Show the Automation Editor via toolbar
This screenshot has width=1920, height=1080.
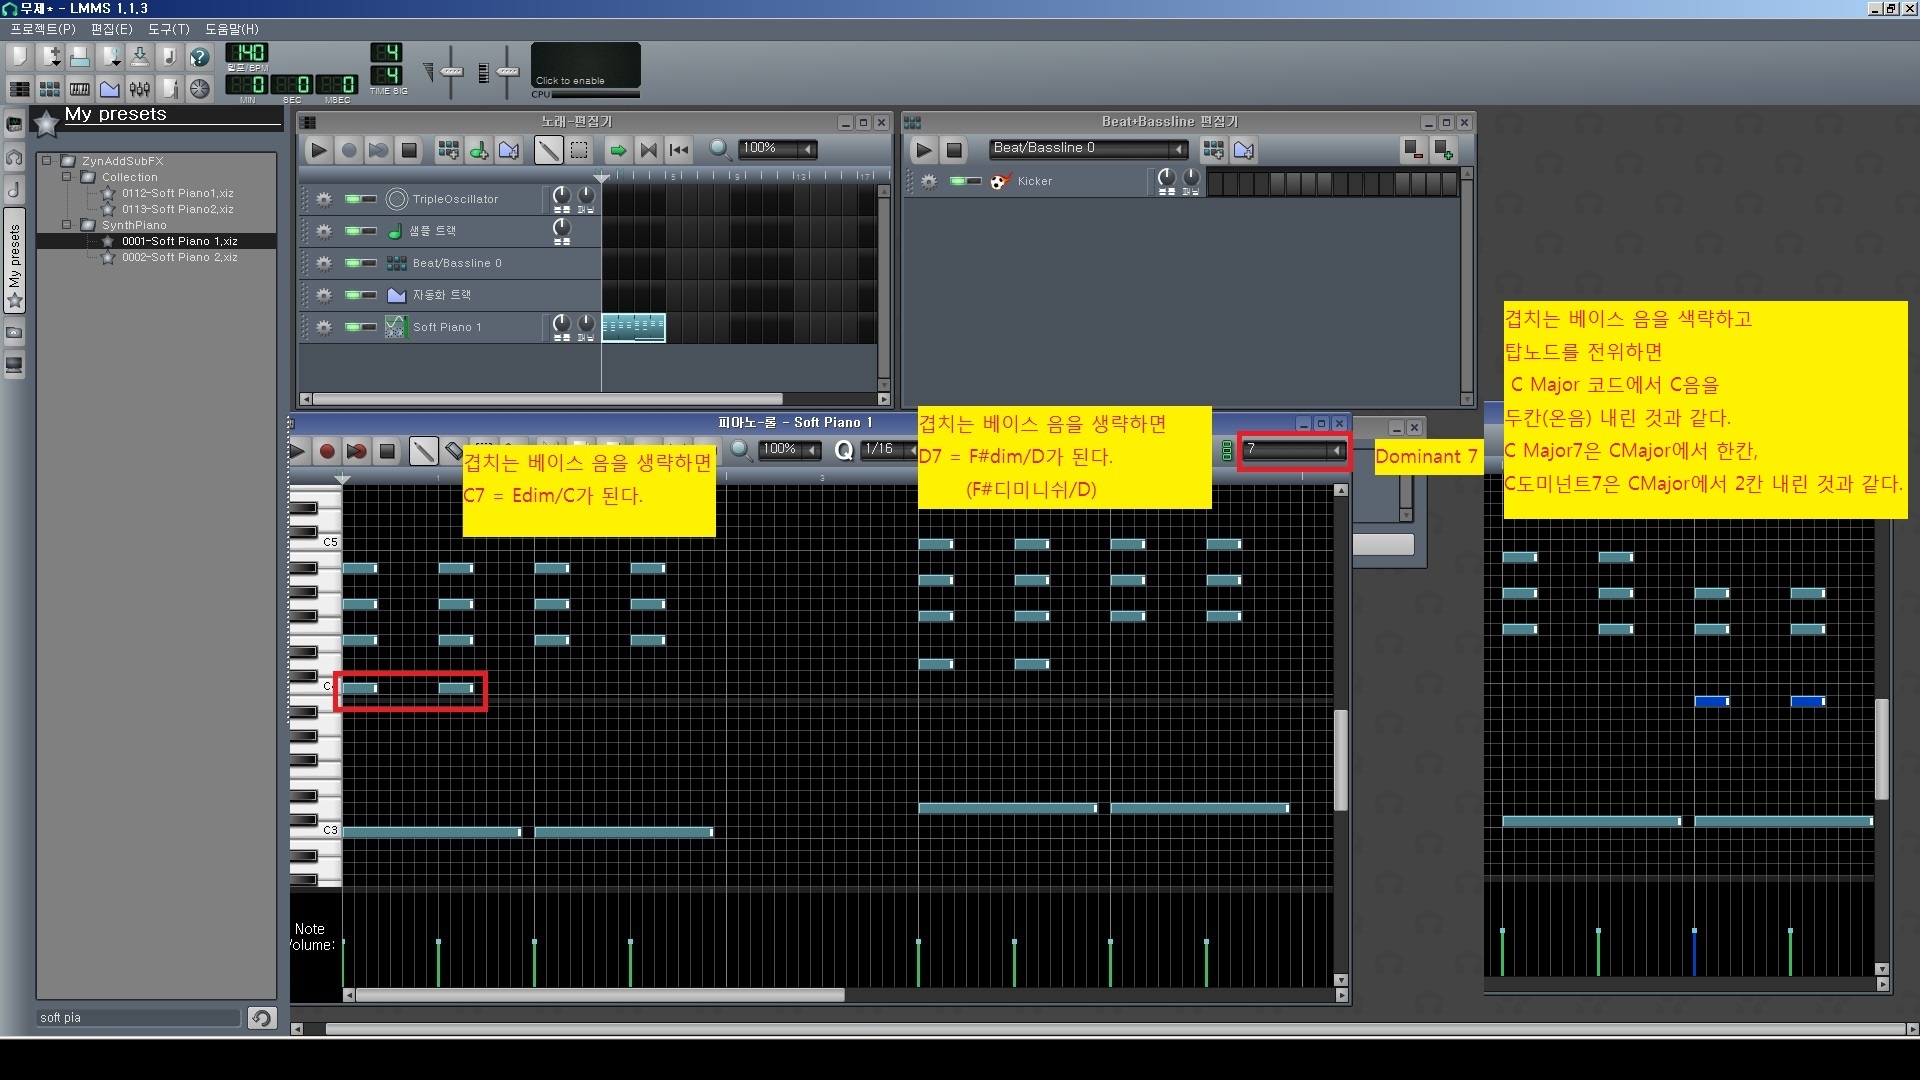[x=110, y=89]
